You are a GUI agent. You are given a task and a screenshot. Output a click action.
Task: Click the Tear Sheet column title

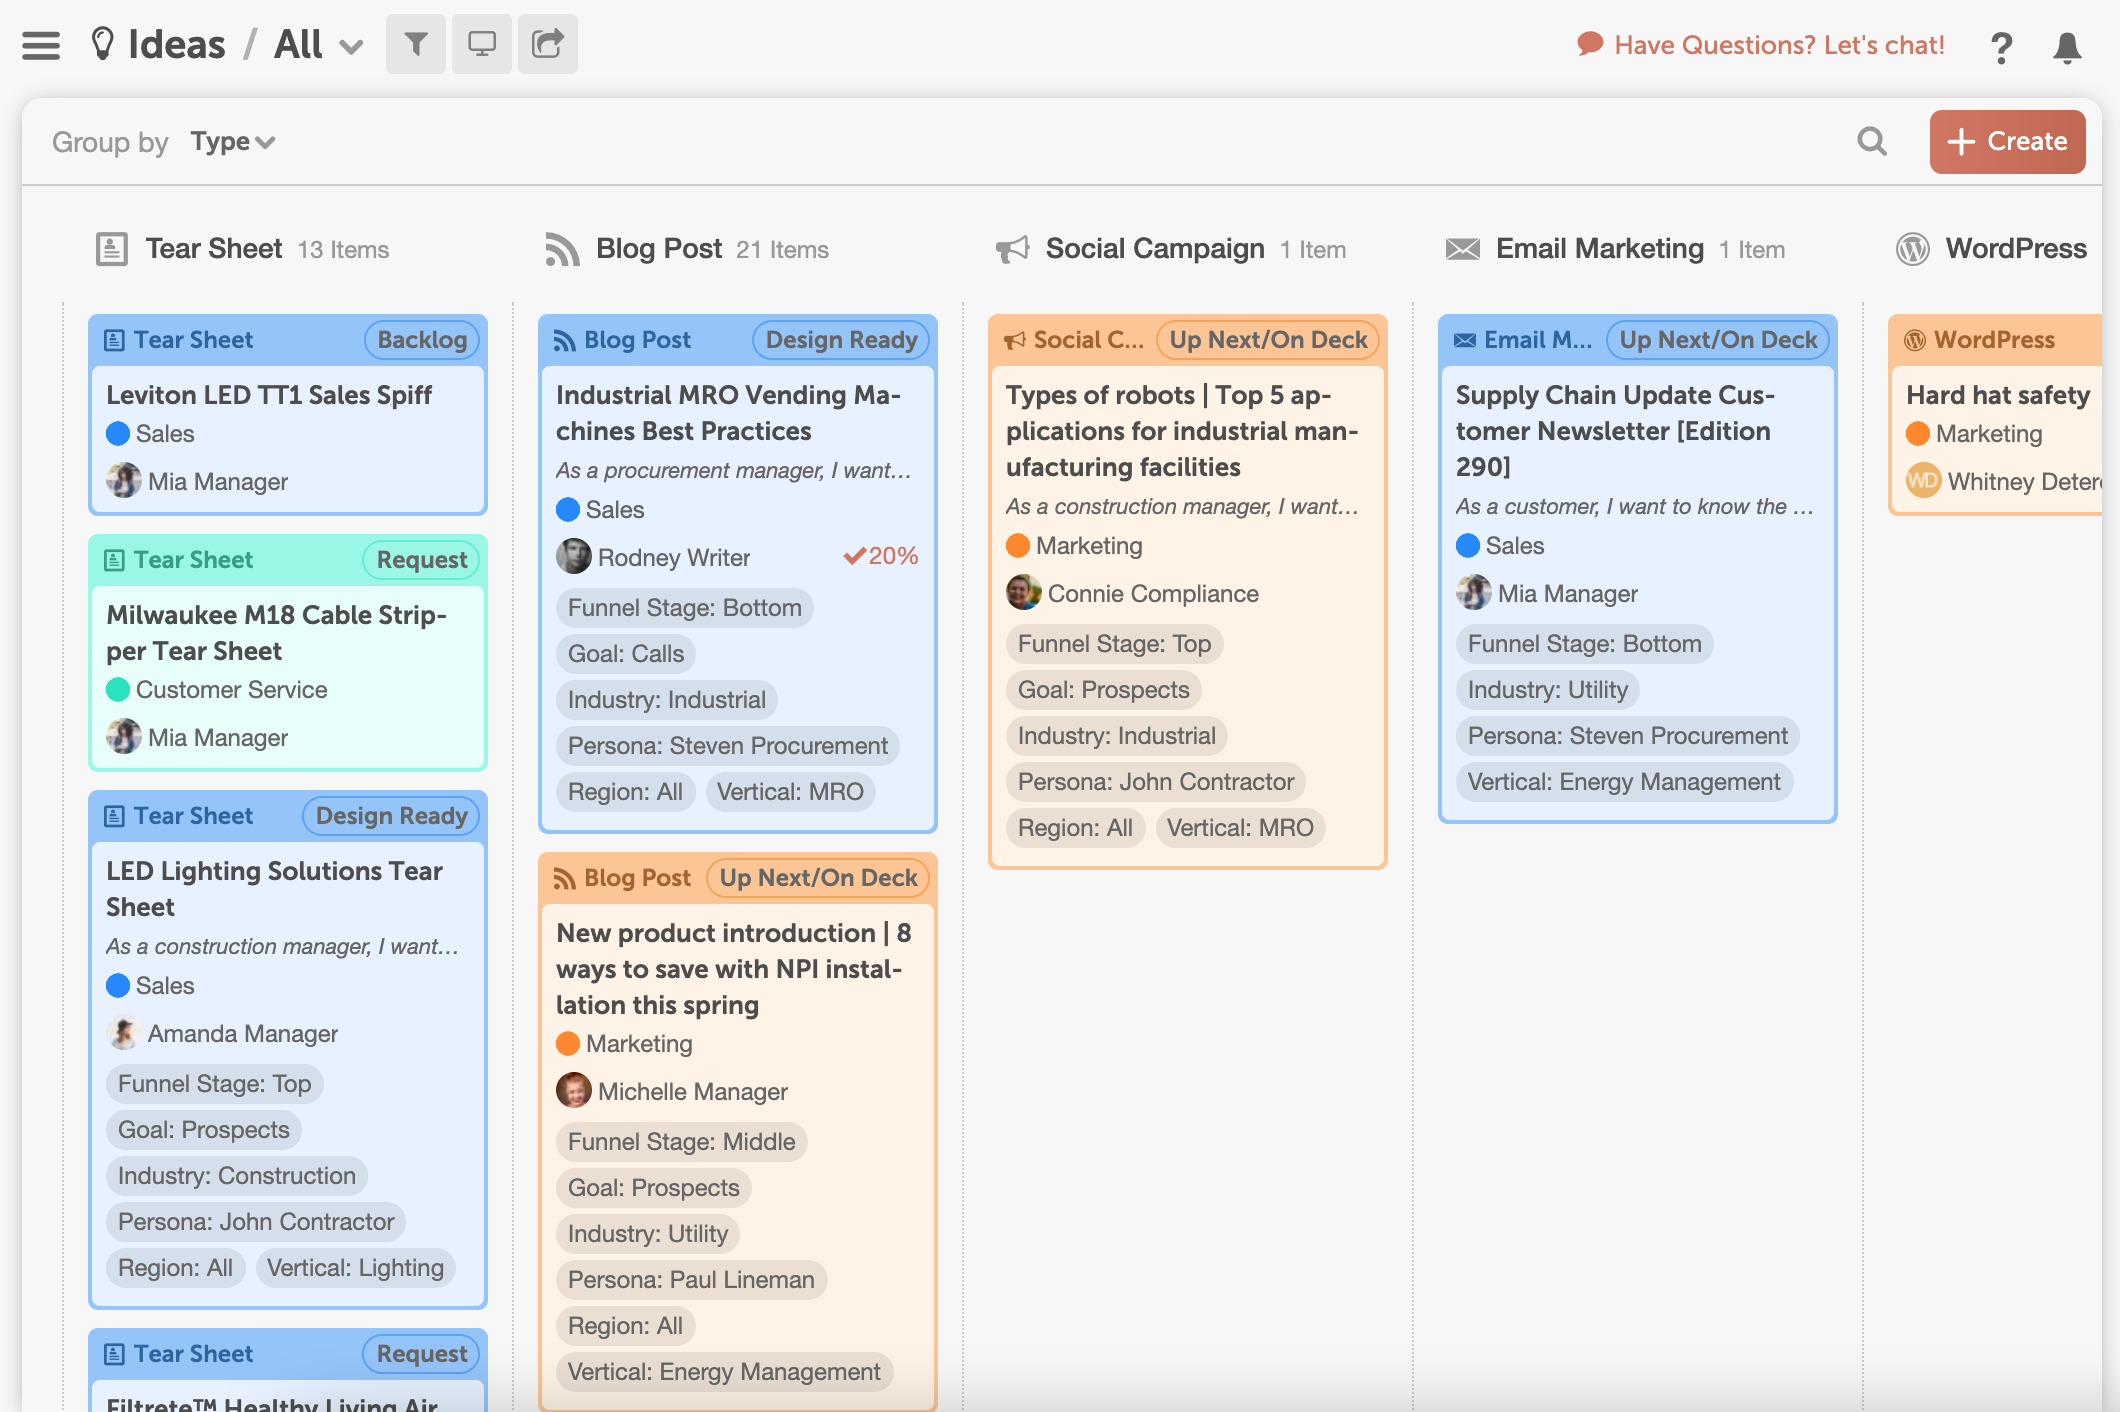pyautogui.click(x=214, y=249)
